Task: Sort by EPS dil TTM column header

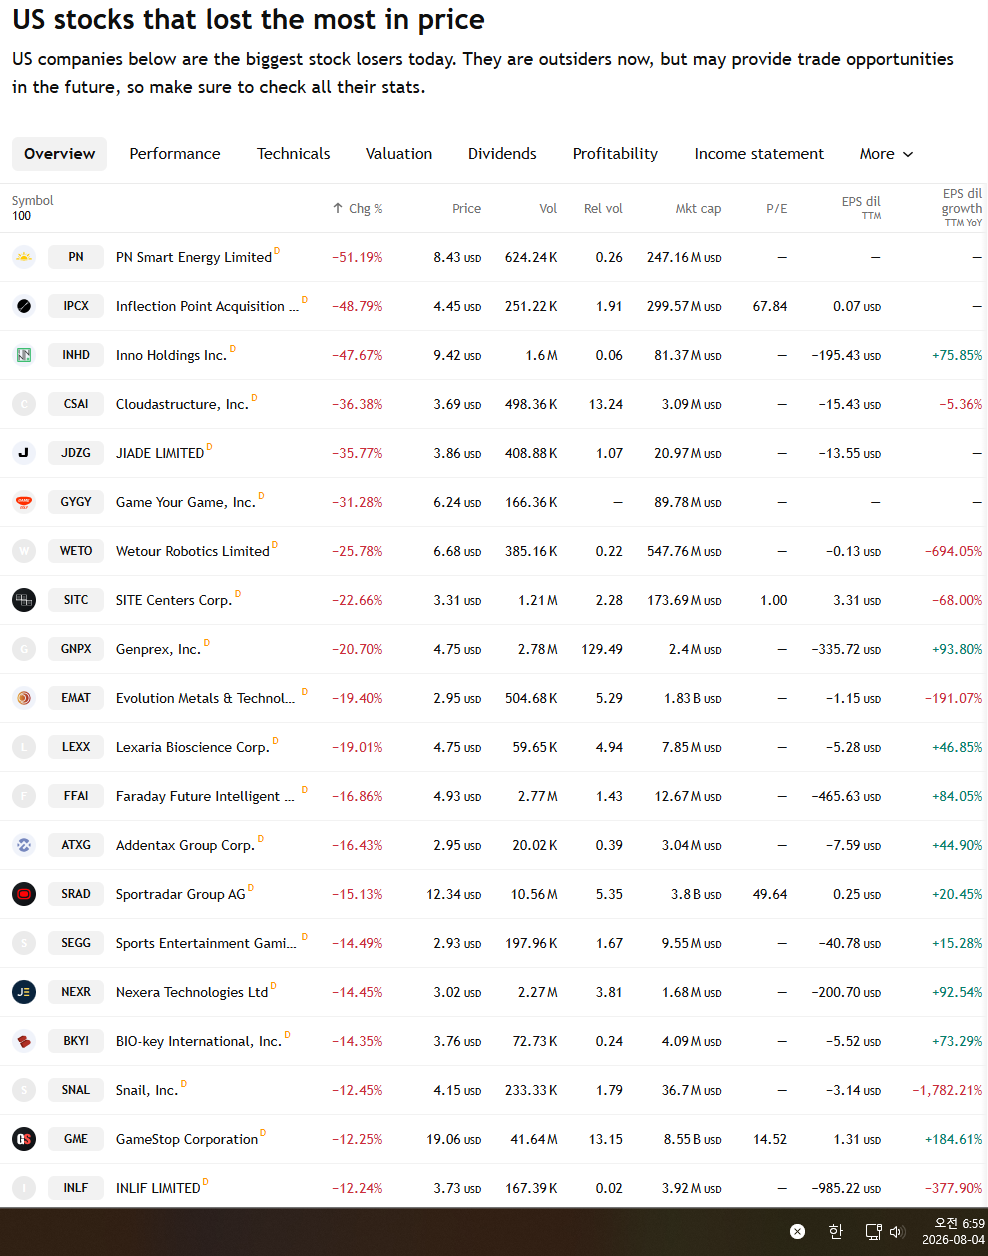Action: 861,207
